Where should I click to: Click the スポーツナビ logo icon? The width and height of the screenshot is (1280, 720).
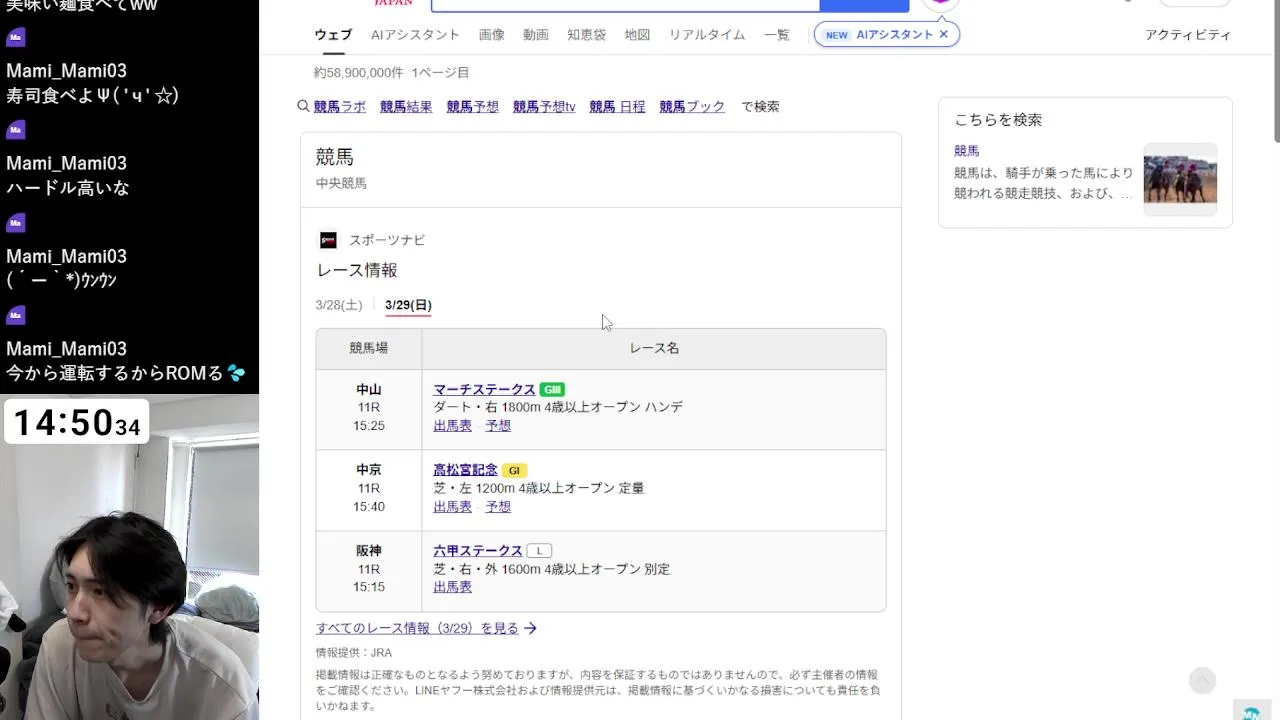tap(328, 240)
